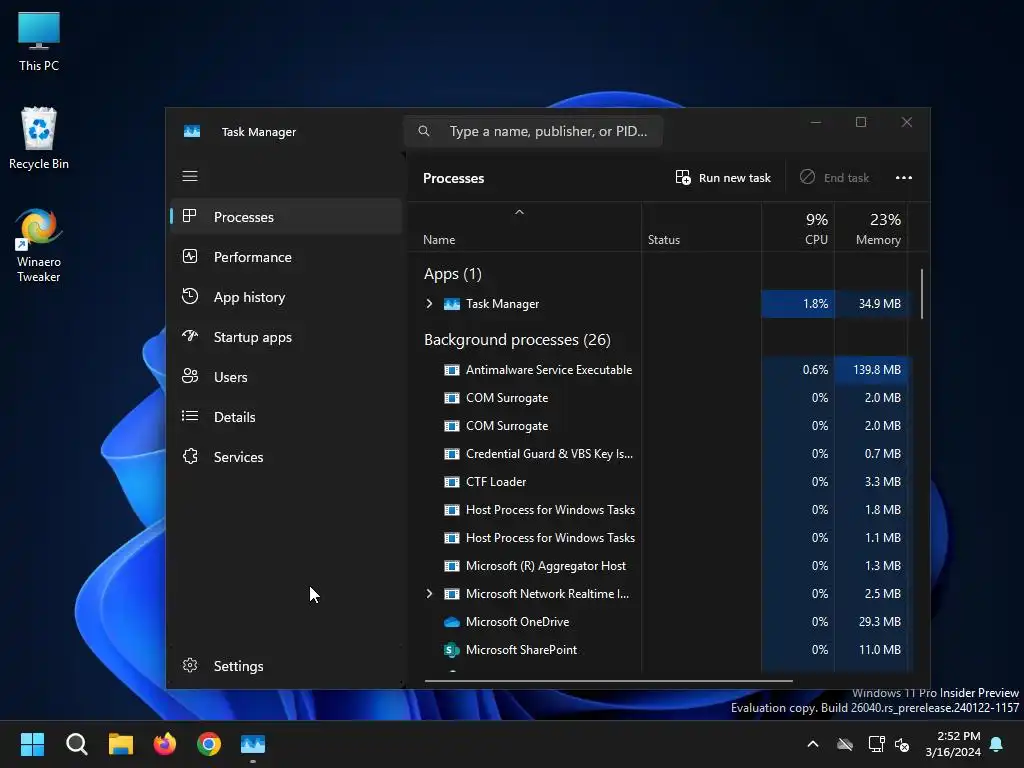Open taskbar Search
This screenshot has height=768, width=1024.
click(x=76, y=744)
